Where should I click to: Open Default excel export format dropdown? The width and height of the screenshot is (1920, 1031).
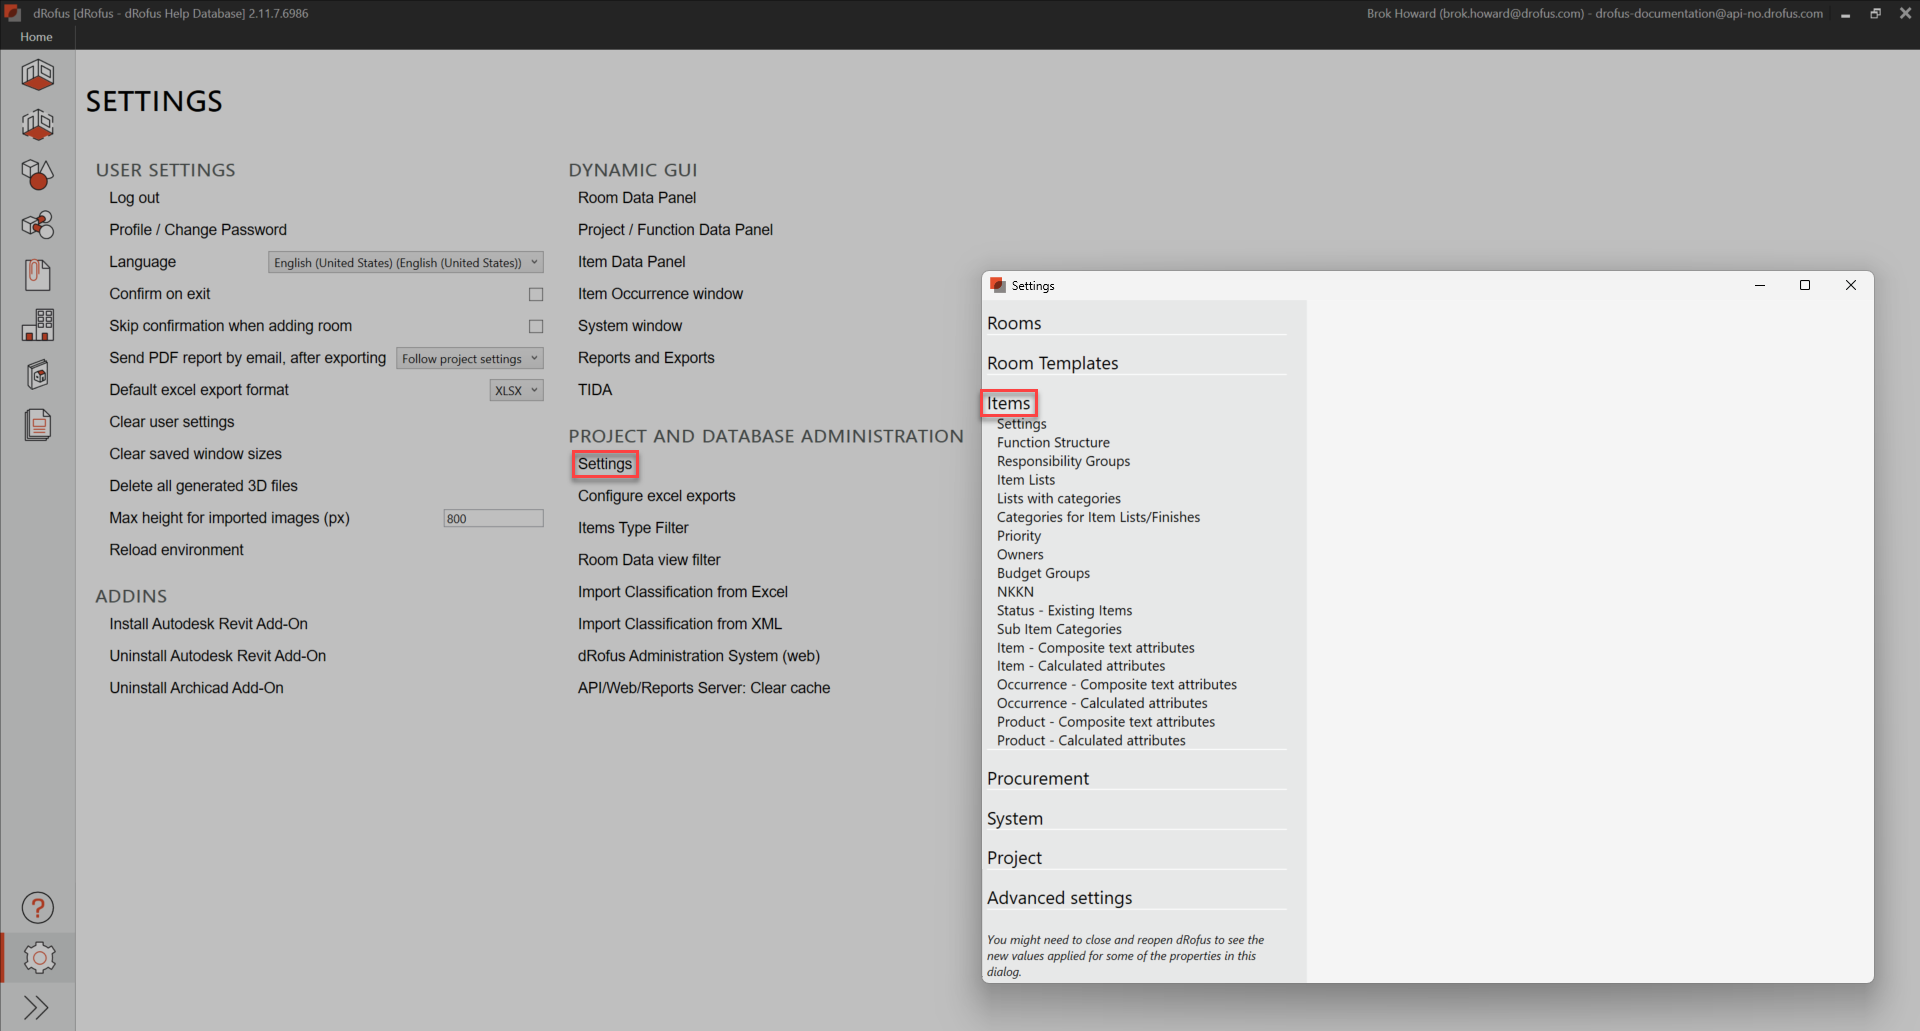[516, 390]
